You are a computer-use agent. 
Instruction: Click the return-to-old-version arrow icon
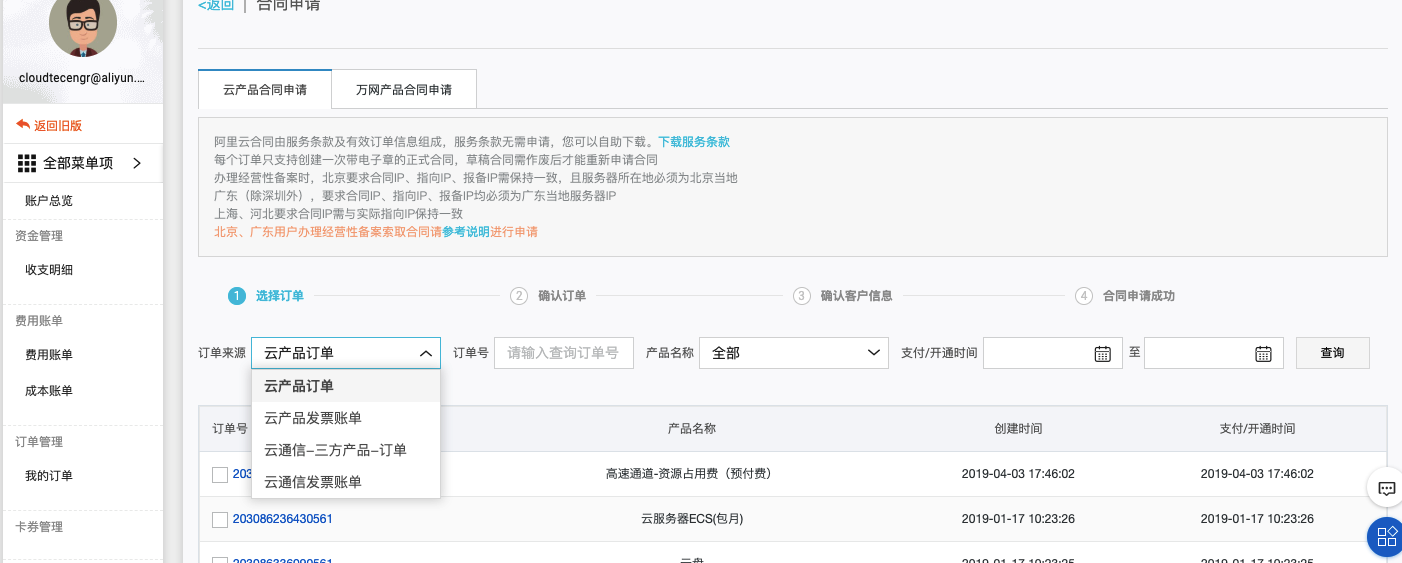pos(23,125)
